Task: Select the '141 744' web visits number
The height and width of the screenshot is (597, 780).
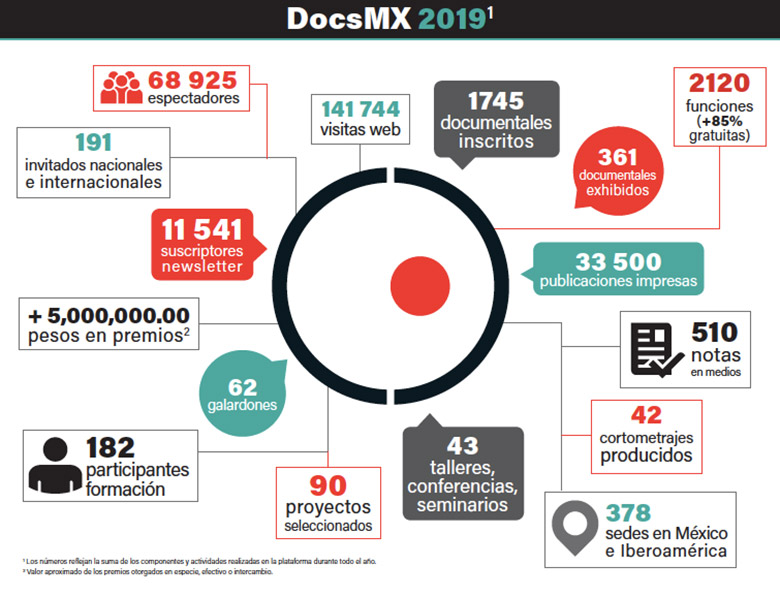Action: 360,109
